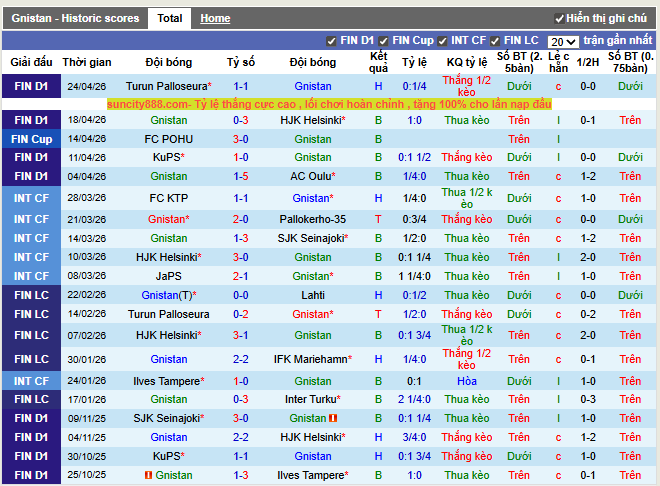Open the 2-1 score of JaPS match
Image resolution: width=660 pixels, height=486 pixels.
[241, 276]
